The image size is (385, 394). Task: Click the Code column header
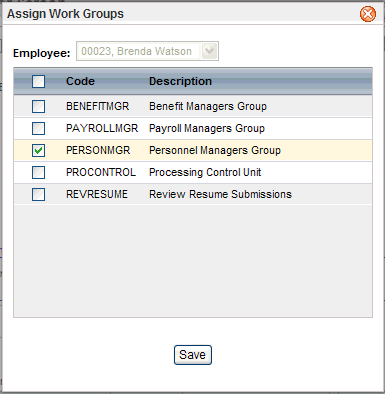click(x=80, y=81)
